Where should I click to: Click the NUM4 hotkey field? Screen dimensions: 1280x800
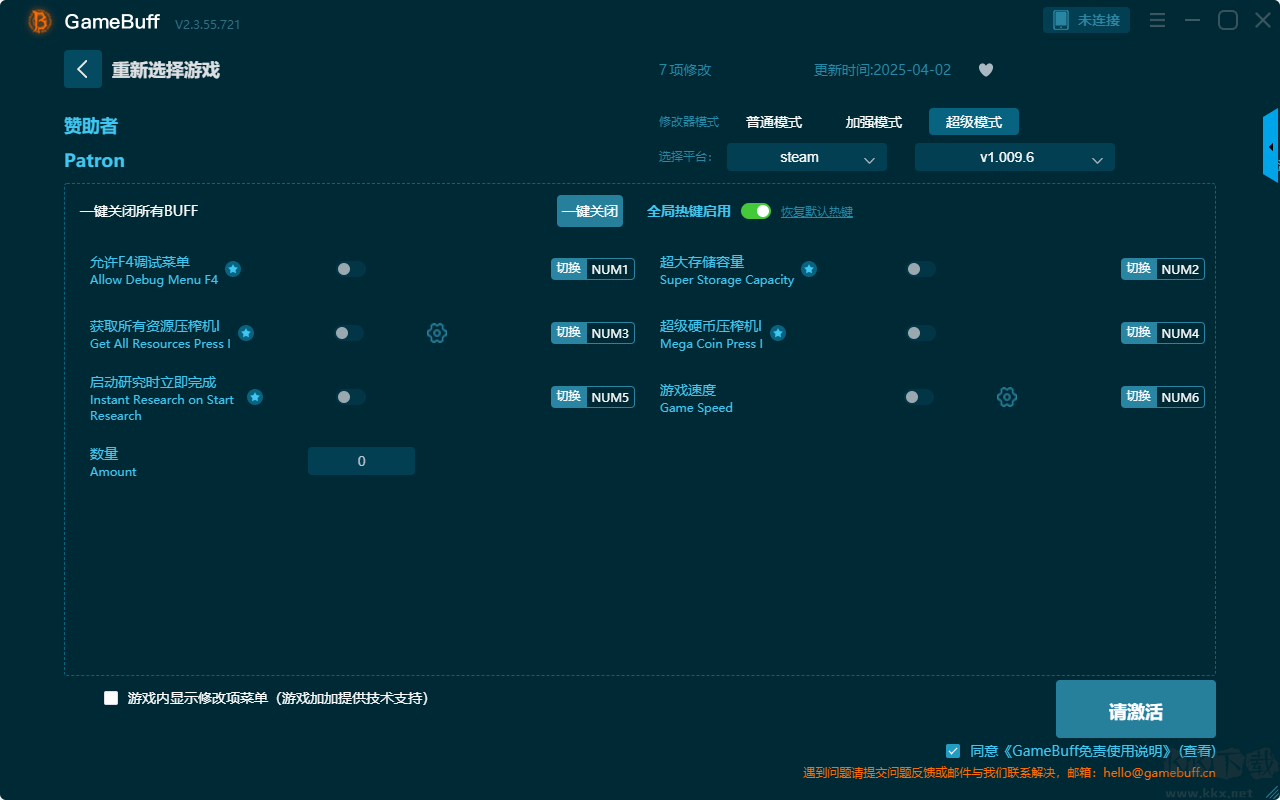pos(1180,333)
